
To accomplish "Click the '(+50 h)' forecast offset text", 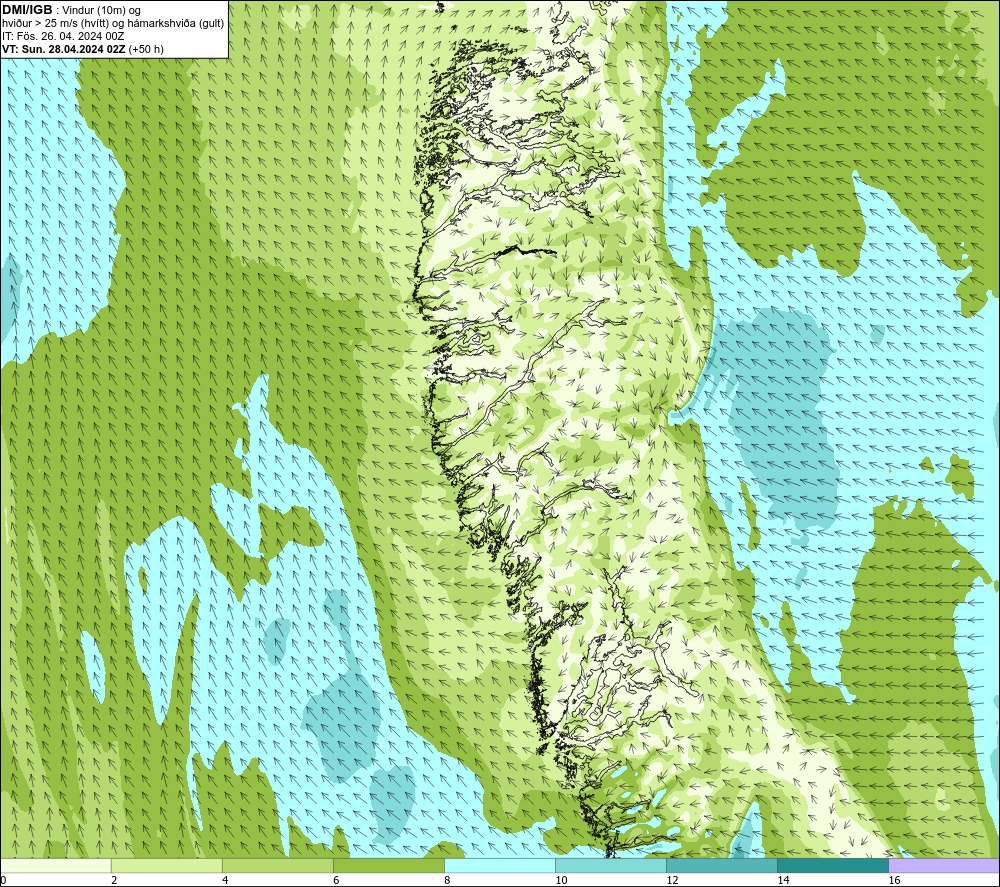I will coord(146,49).
